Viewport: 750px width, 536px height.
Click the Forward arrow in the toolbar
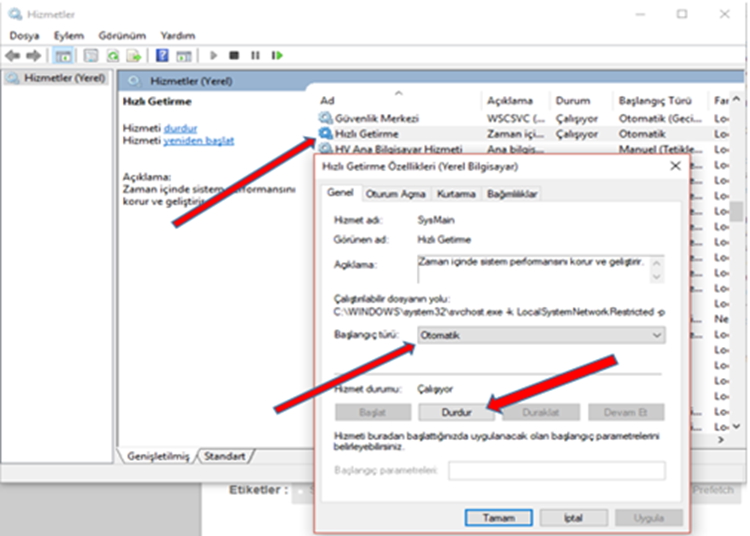point(33,56)
